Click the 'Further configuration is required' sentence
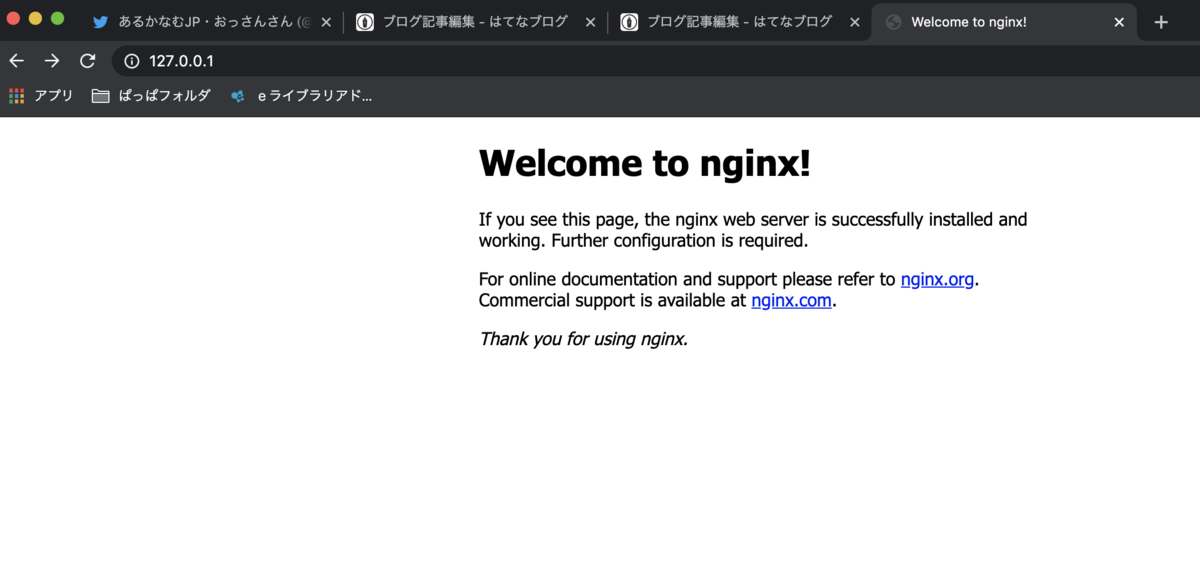This screenshot has height=583, width=1200. pyautogui.click(x=680, y=240)
